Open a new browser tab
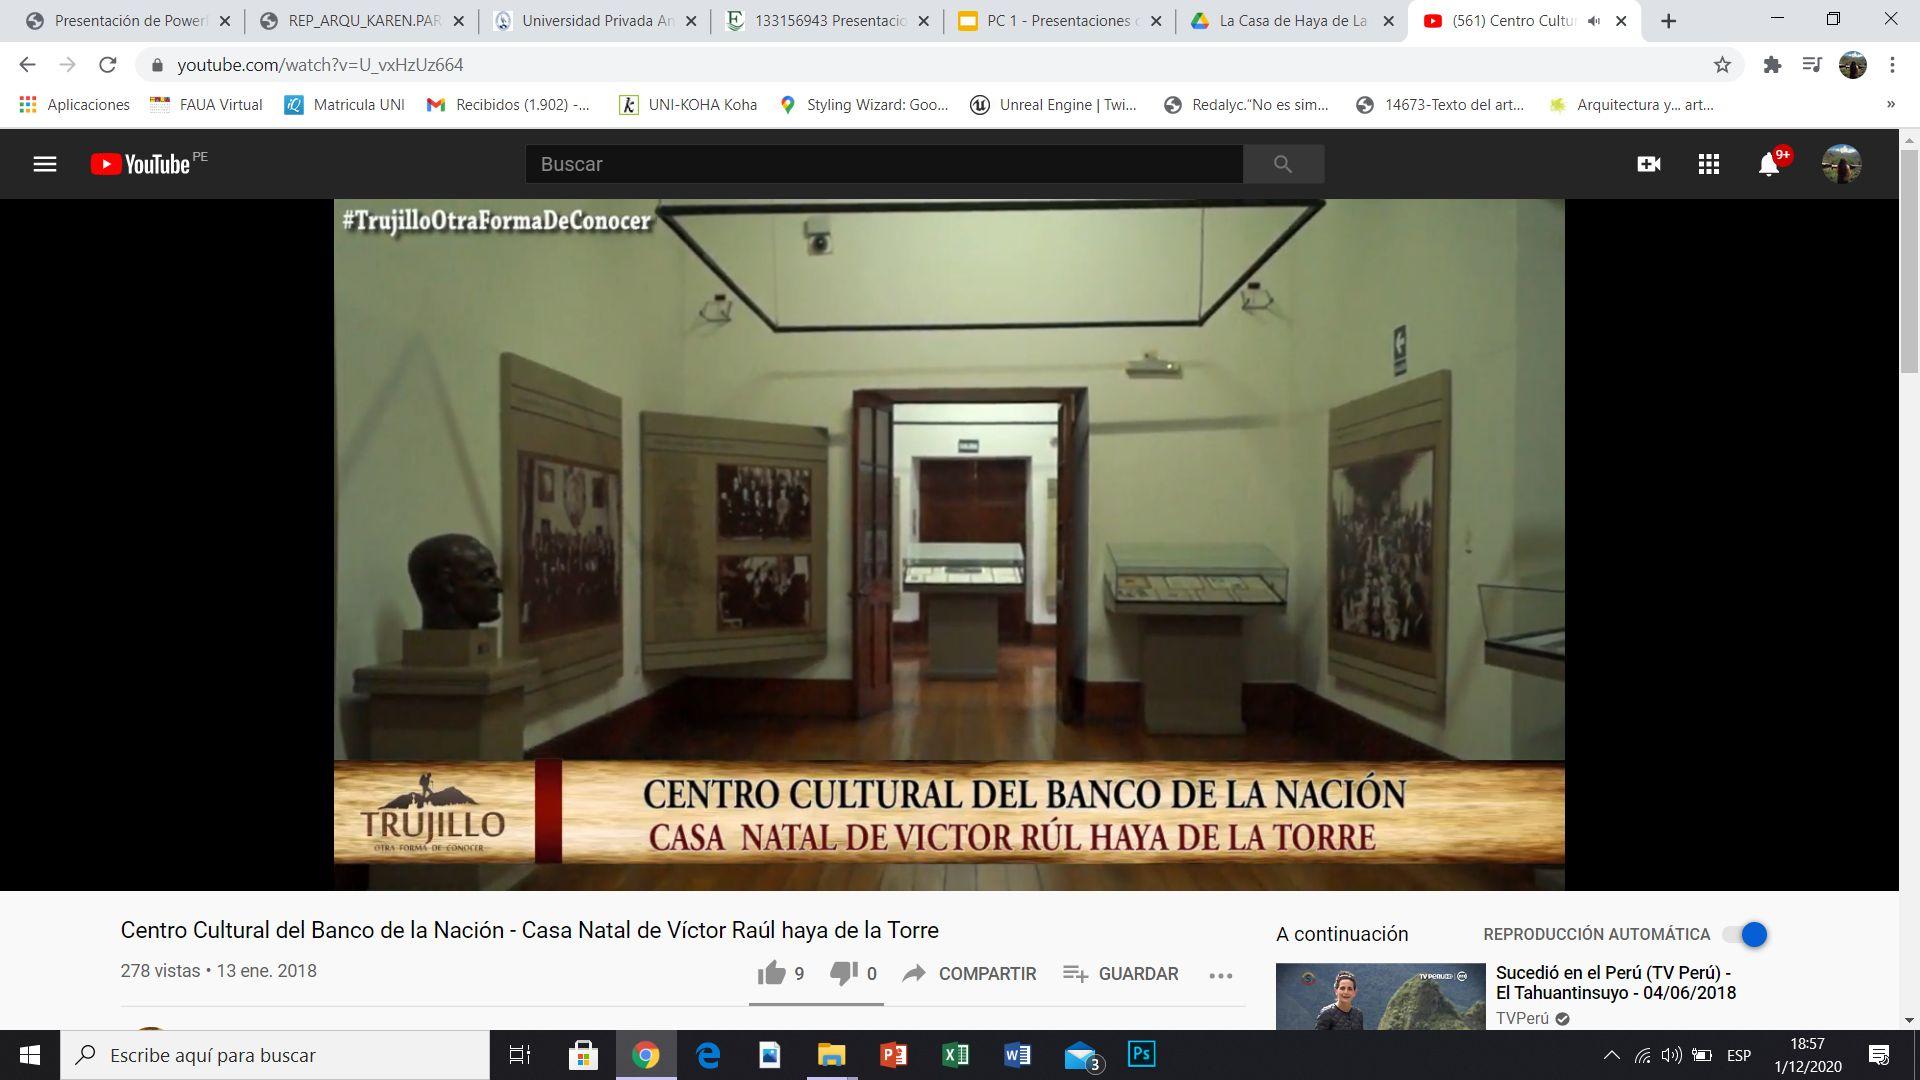1920x1080 pixels. [1668, 21]
